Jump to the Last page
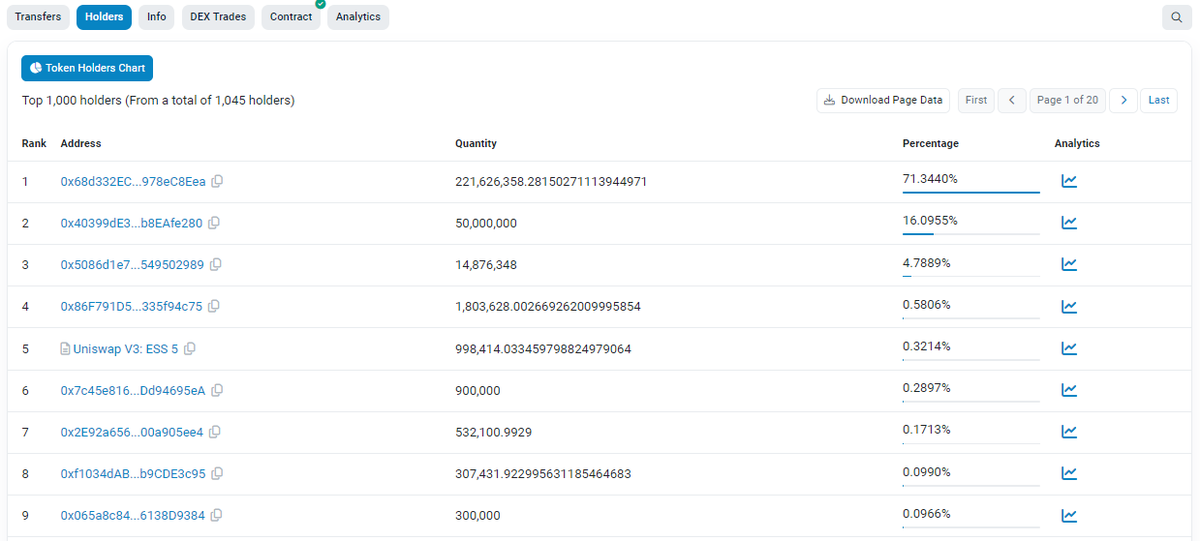Image resolution: width=1200 pixels, height=541 pixels. pyautogui.click(x=1159, y=100)
